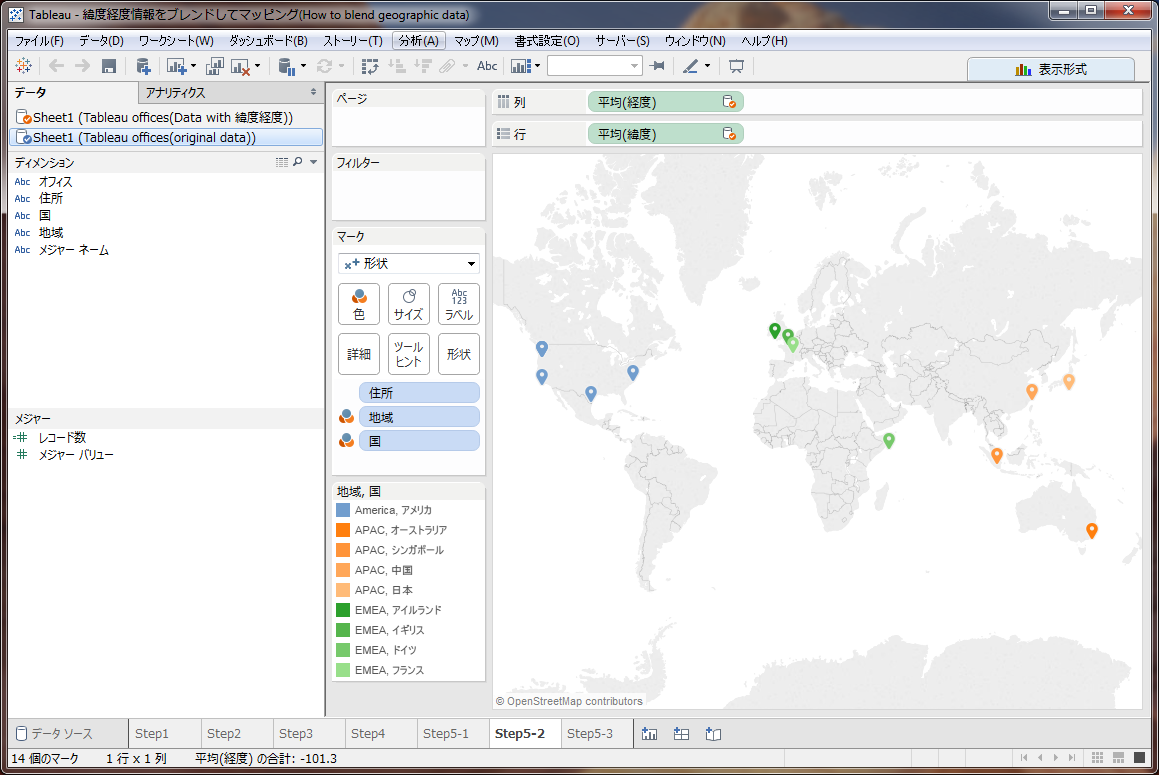The image size is (1159, 775).
Task: Click the サイズ marks button
Action: click(x=409, y=304)
